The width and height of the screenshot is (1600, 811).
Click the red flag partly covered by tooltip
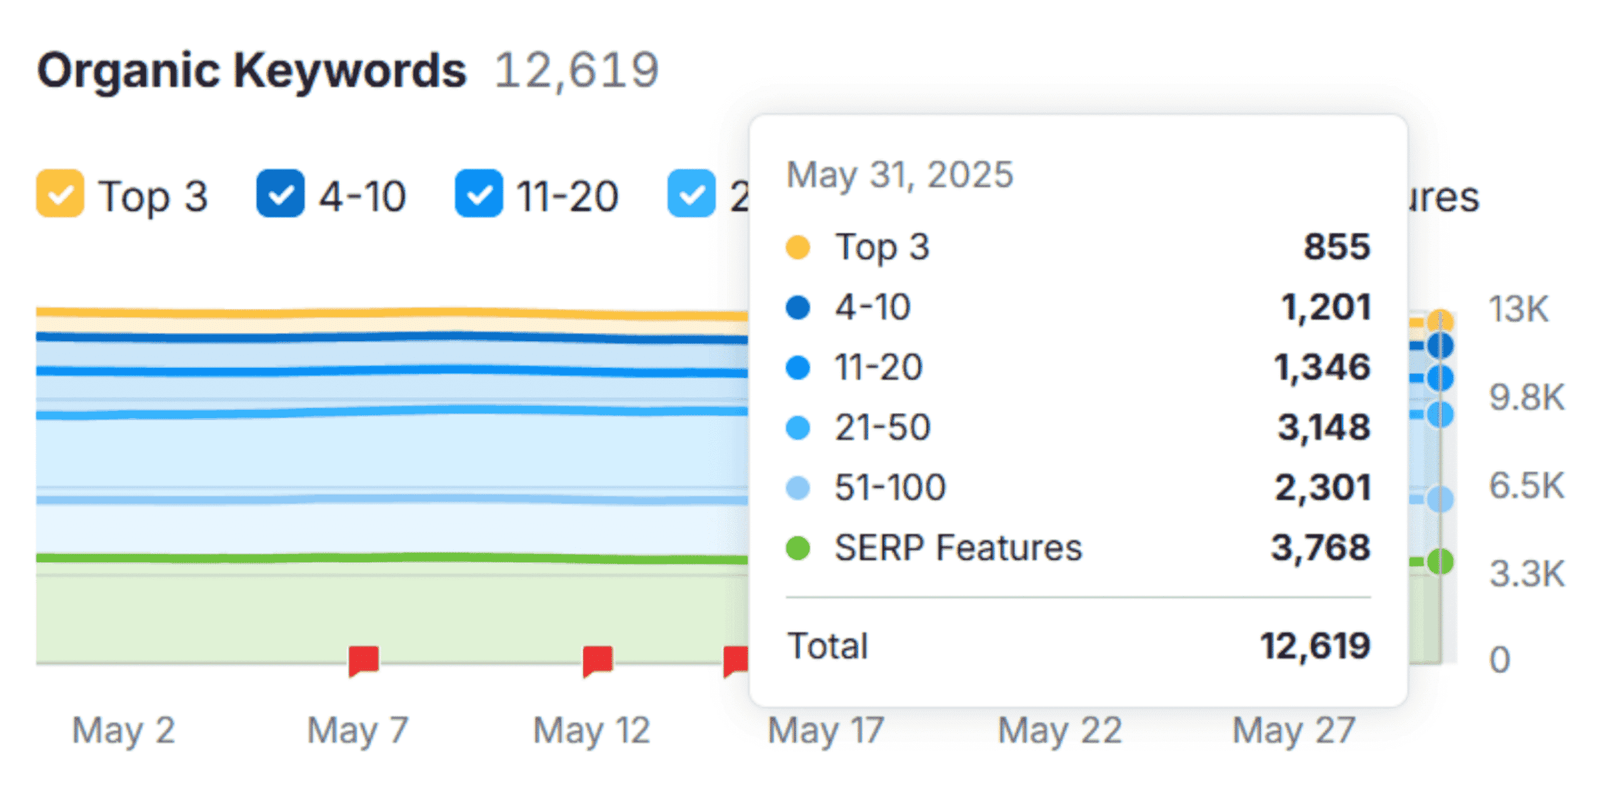tap(736, 660)
